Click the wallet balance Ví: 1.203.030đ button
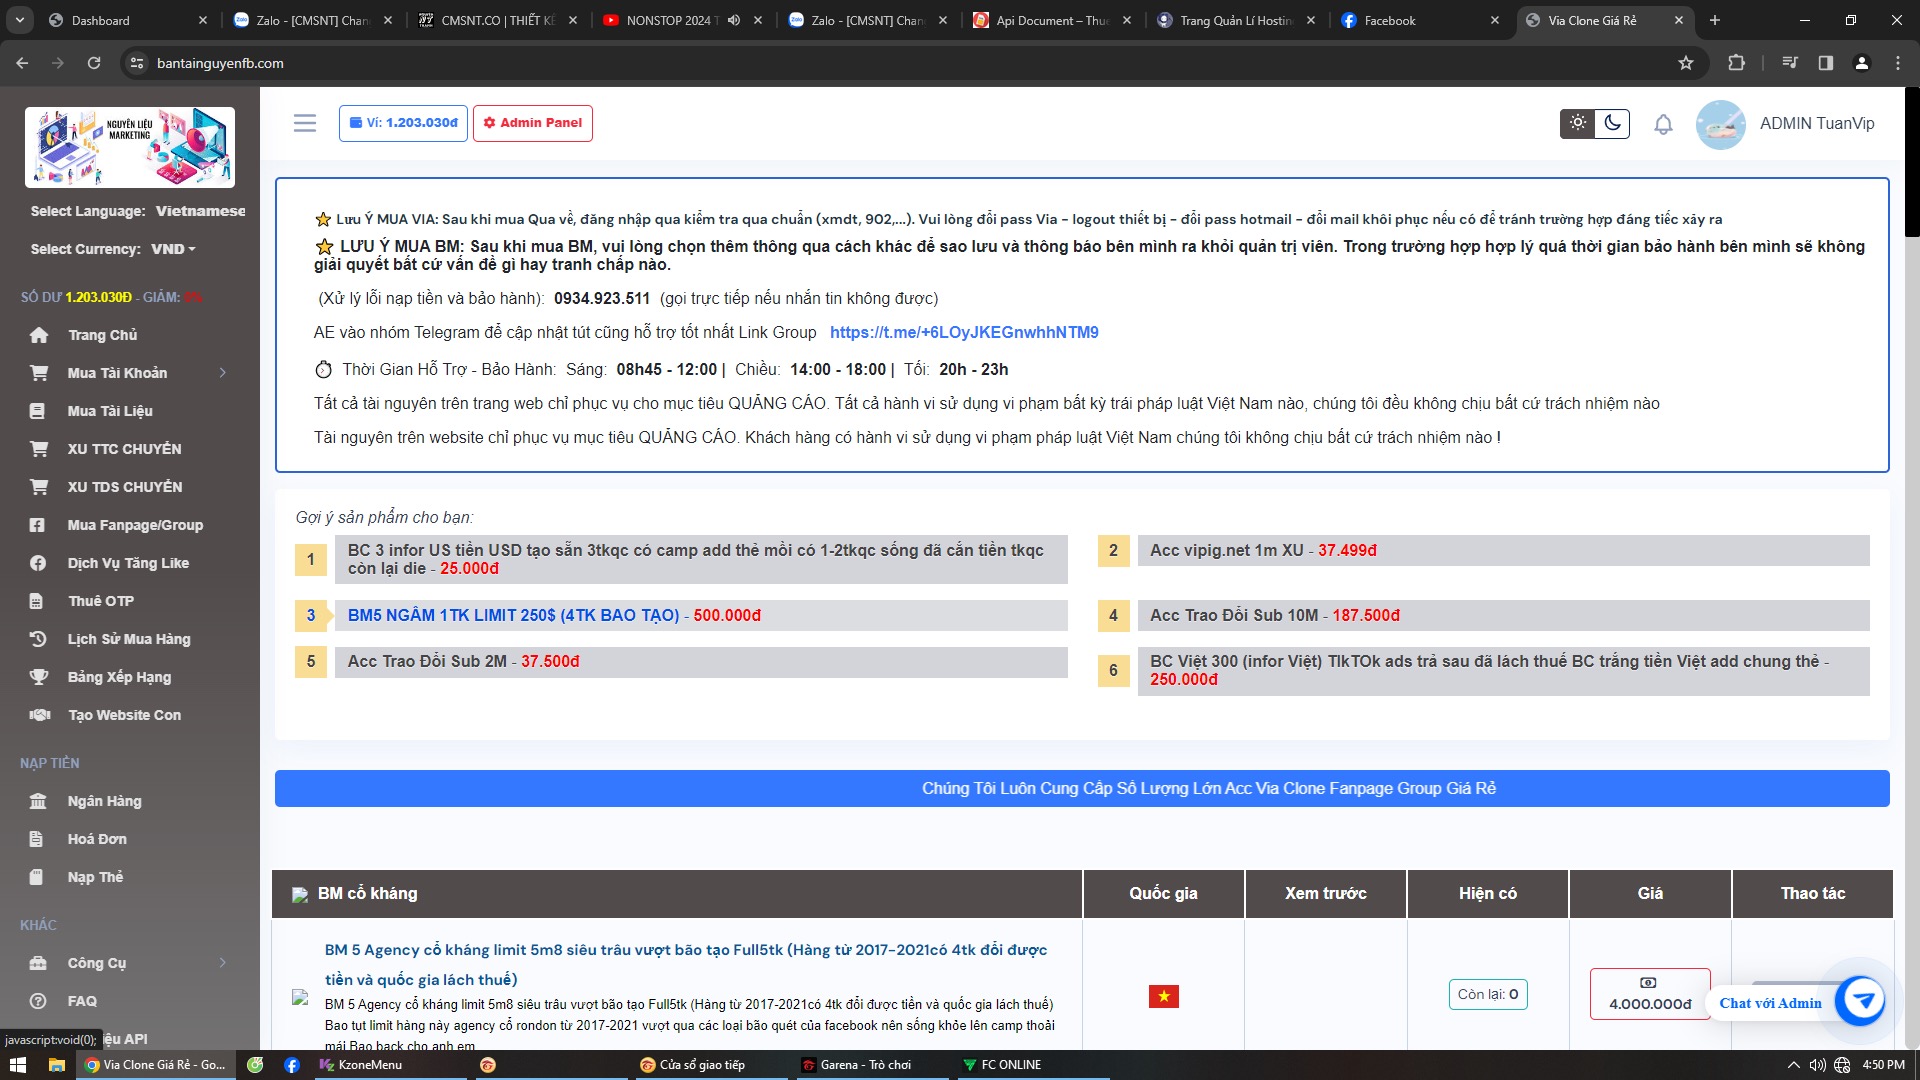Viewport: 1920px width, 1080px height. [x=403, y=123]
